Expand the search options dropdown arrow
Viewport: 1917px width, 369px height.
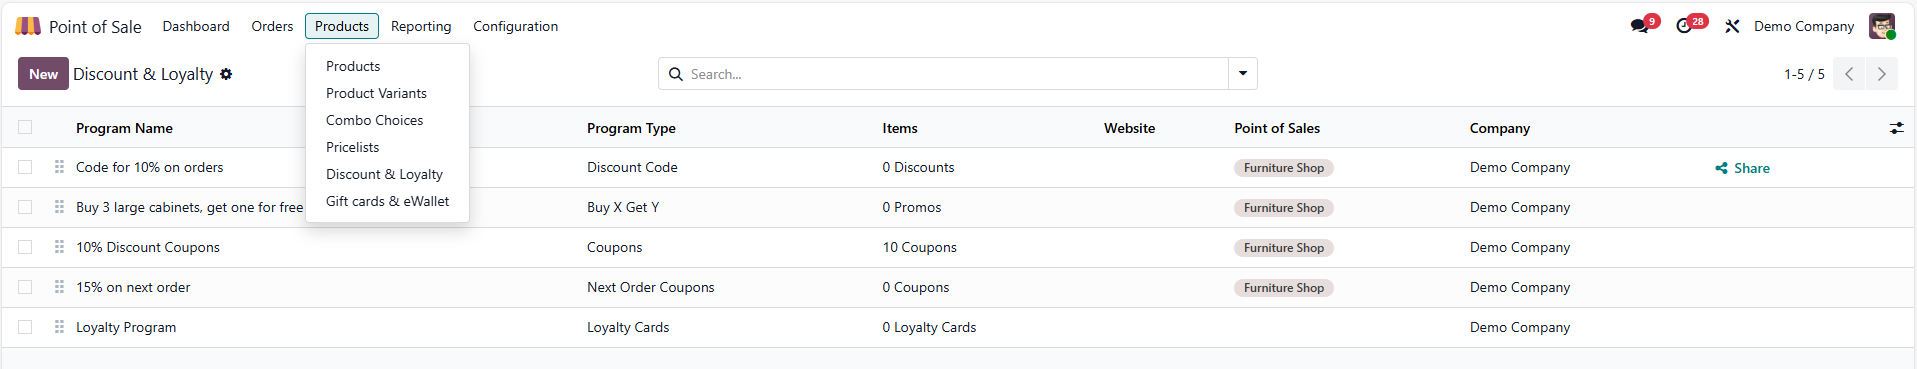pyautogui.click(x=1242, y=74)
